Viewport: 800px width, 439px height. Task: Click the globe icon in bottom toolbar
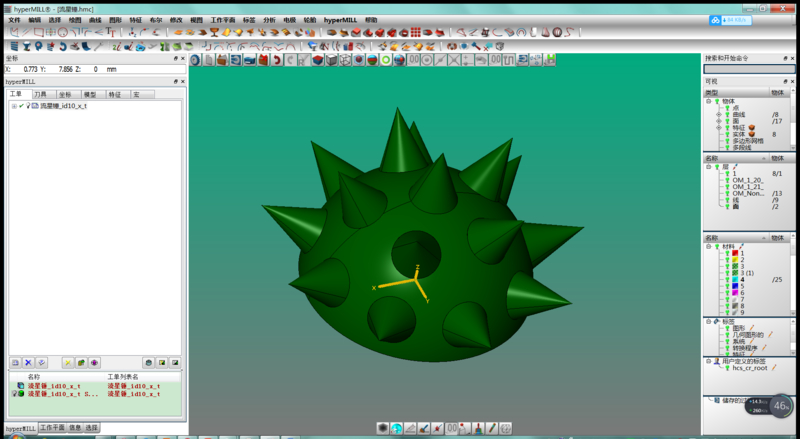click(x=396, y=428)
